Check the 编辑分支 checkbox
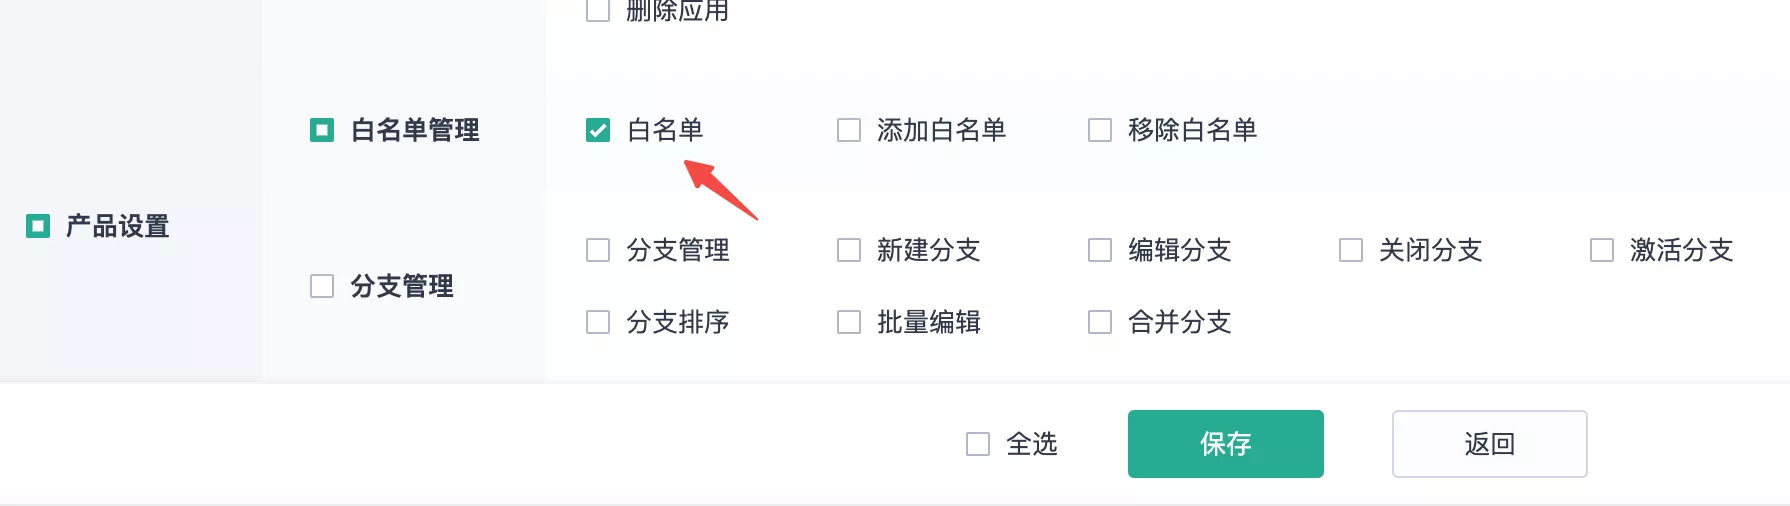The width and height of the screenshot is (1790, 506). point(1100,250)
